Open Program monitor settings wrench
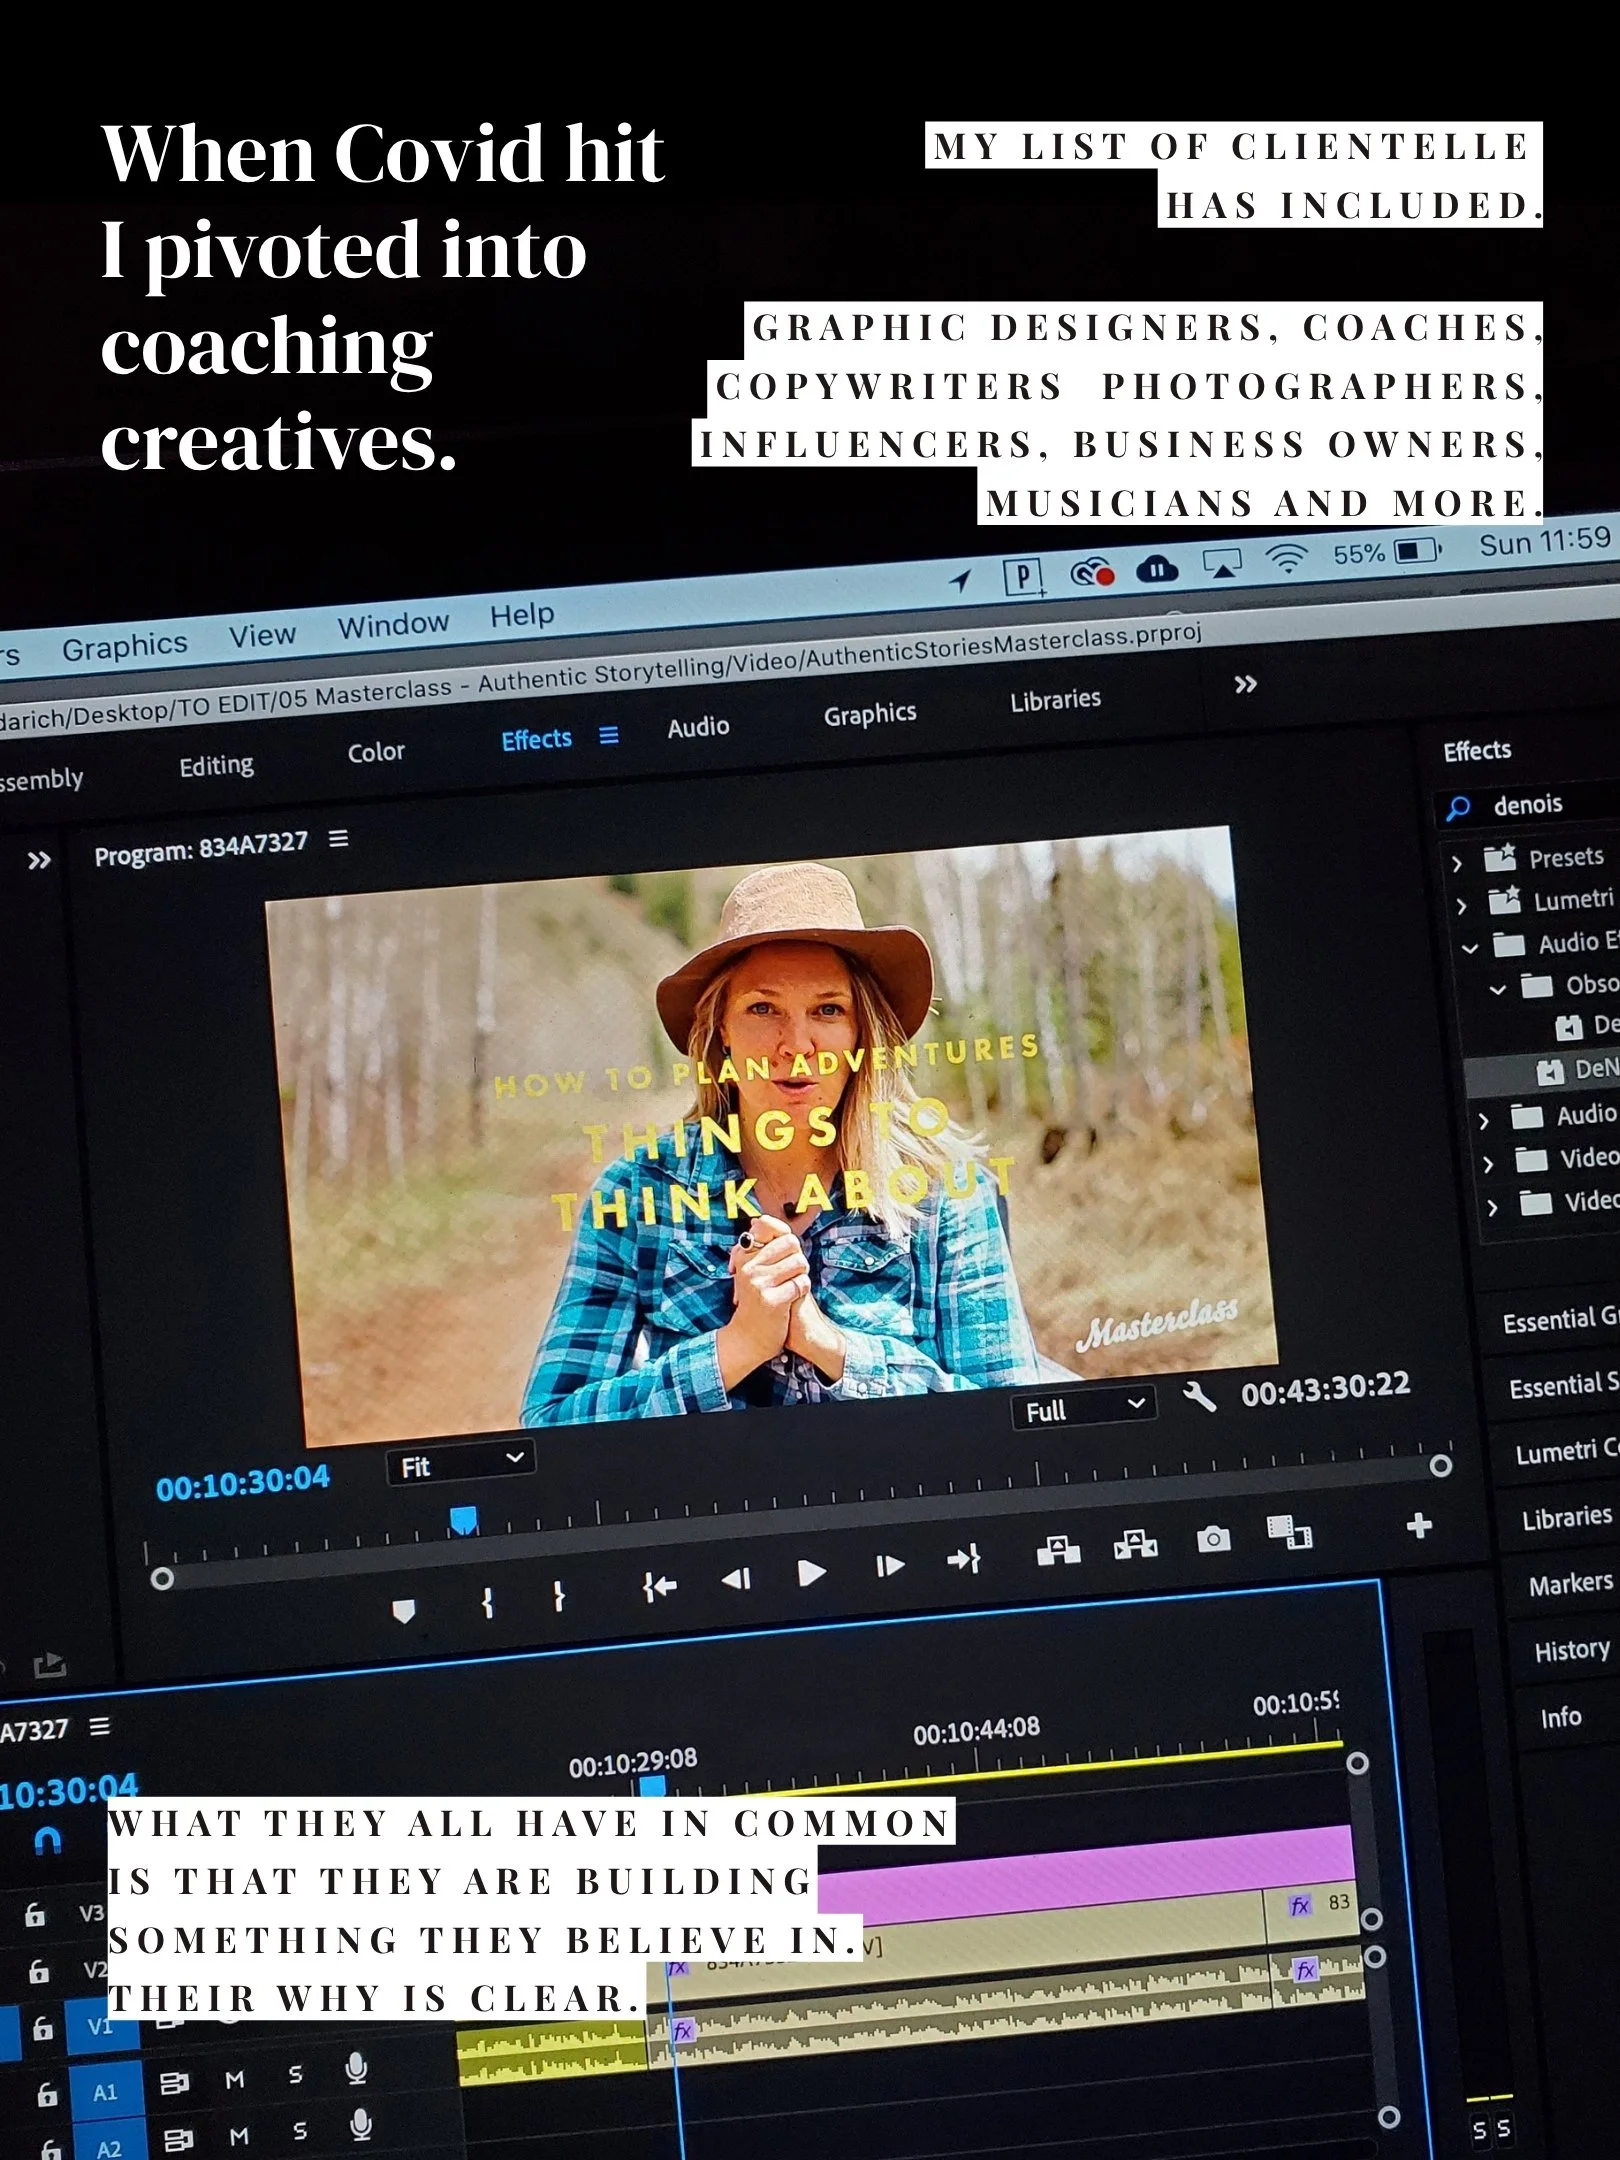1620x2160 pixels. (x=1199, y=1395)
